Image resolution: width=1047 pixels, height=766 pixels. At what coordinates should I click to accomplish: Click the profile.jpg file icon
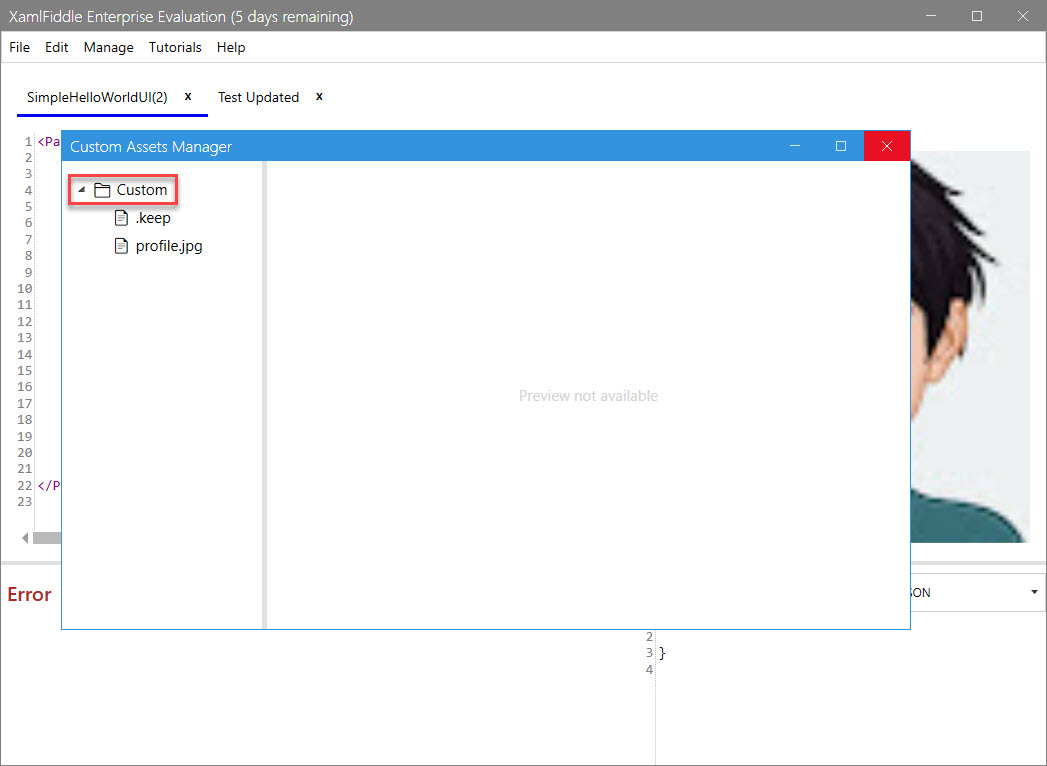click(x=121, y=246)
